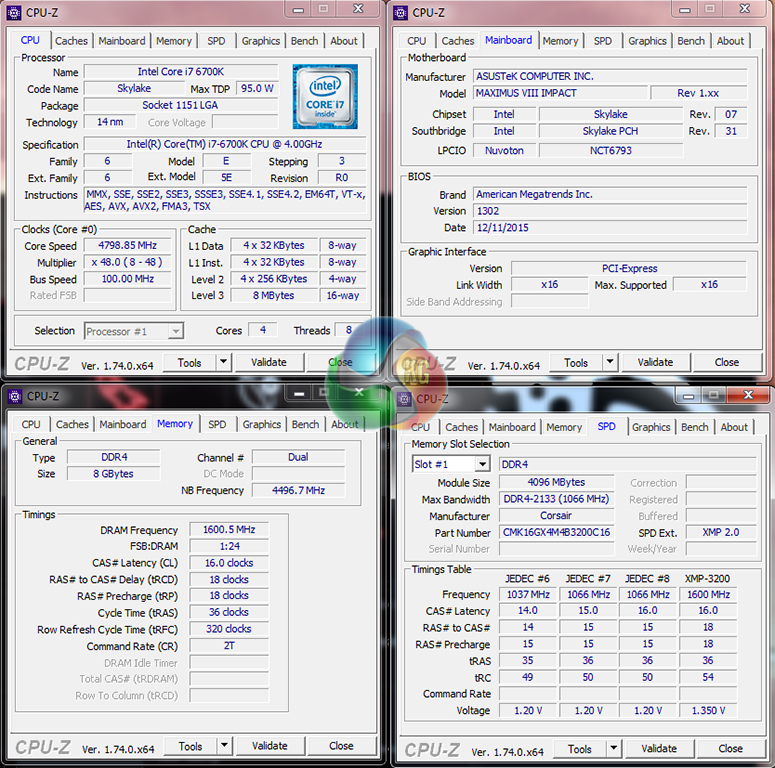775x768 pixels.
Task: Minimize the Mainboard window
Action: click(685, 9)
